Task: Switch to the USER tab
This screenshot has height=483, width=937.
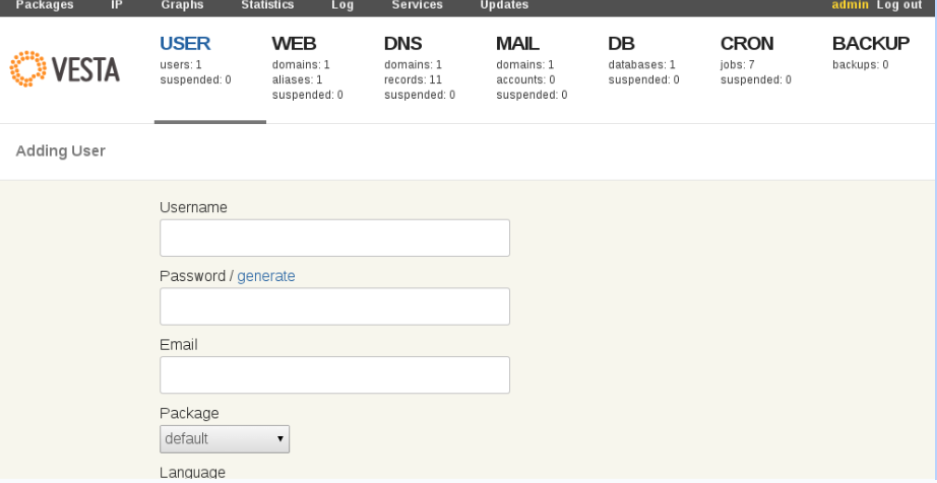Action: point(186,44)
